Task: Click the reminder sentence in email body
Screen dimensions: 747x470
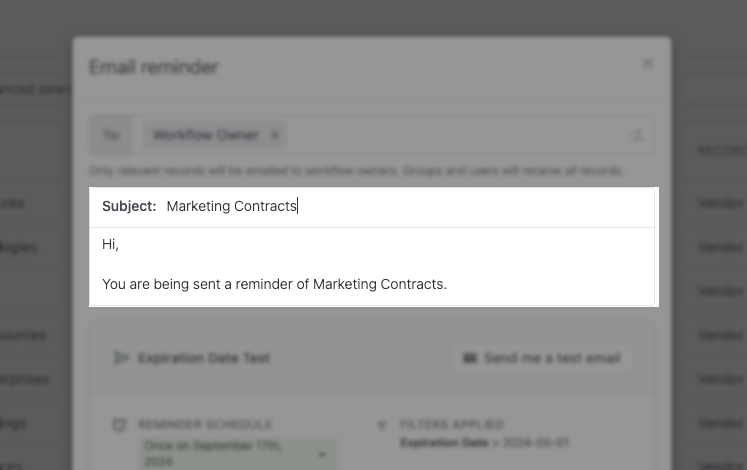Action: click(x=274, y=284)
